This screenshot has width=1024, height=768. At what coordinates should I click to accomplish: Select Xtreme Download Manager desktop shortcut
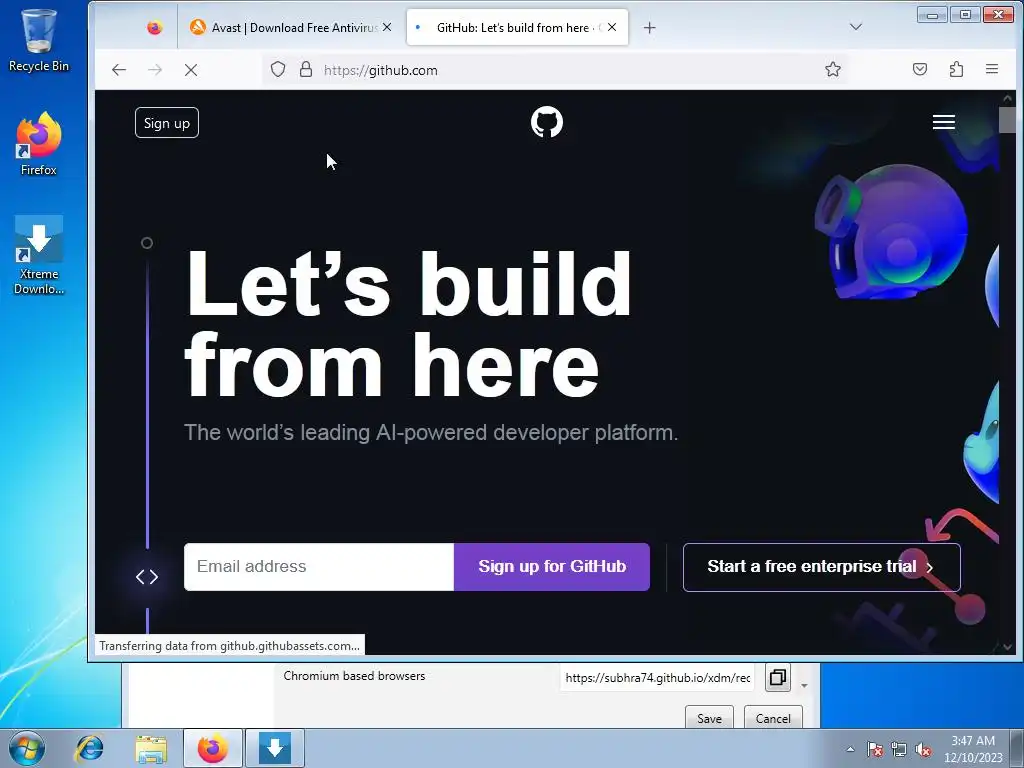pos(39,255)
